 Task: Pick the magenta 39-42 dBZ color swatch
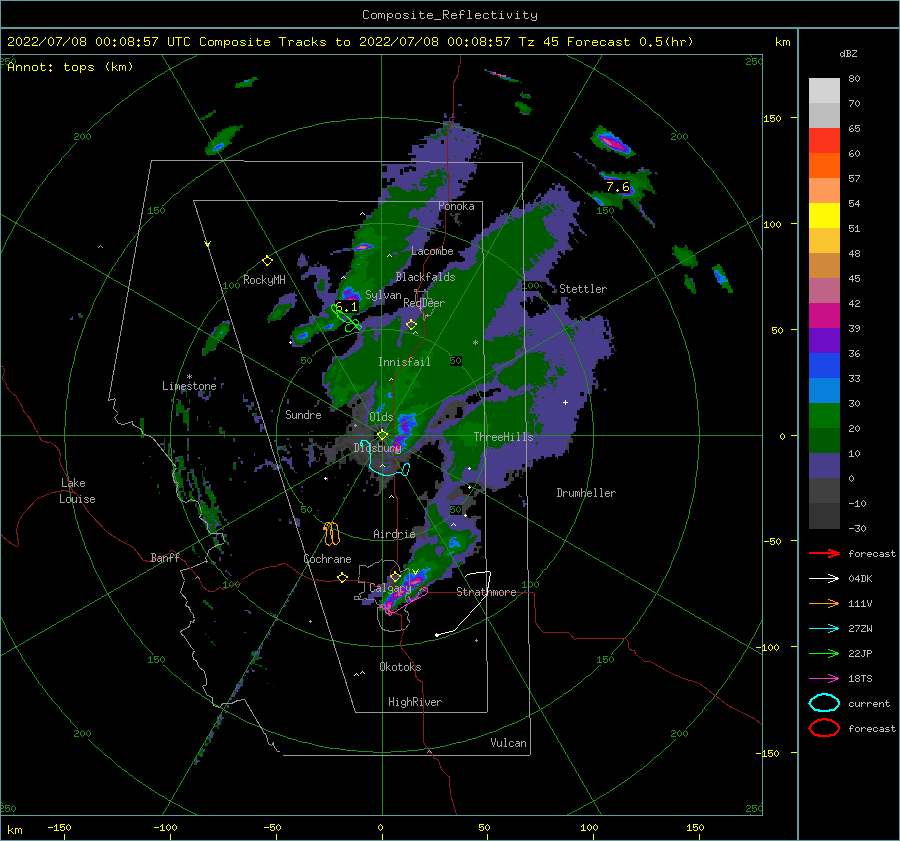click(824, 316)
